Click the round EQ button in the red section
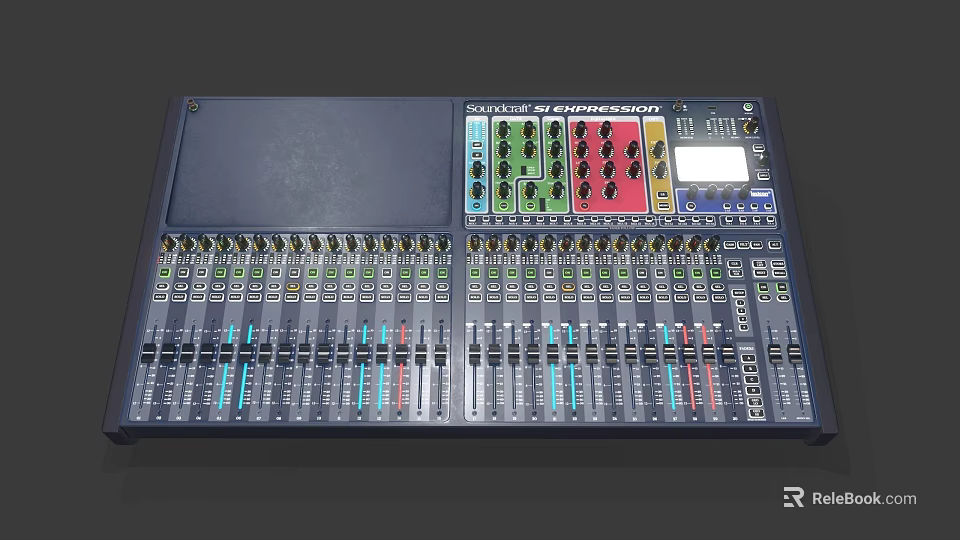960x540 pixels. (x=585, y=206)
